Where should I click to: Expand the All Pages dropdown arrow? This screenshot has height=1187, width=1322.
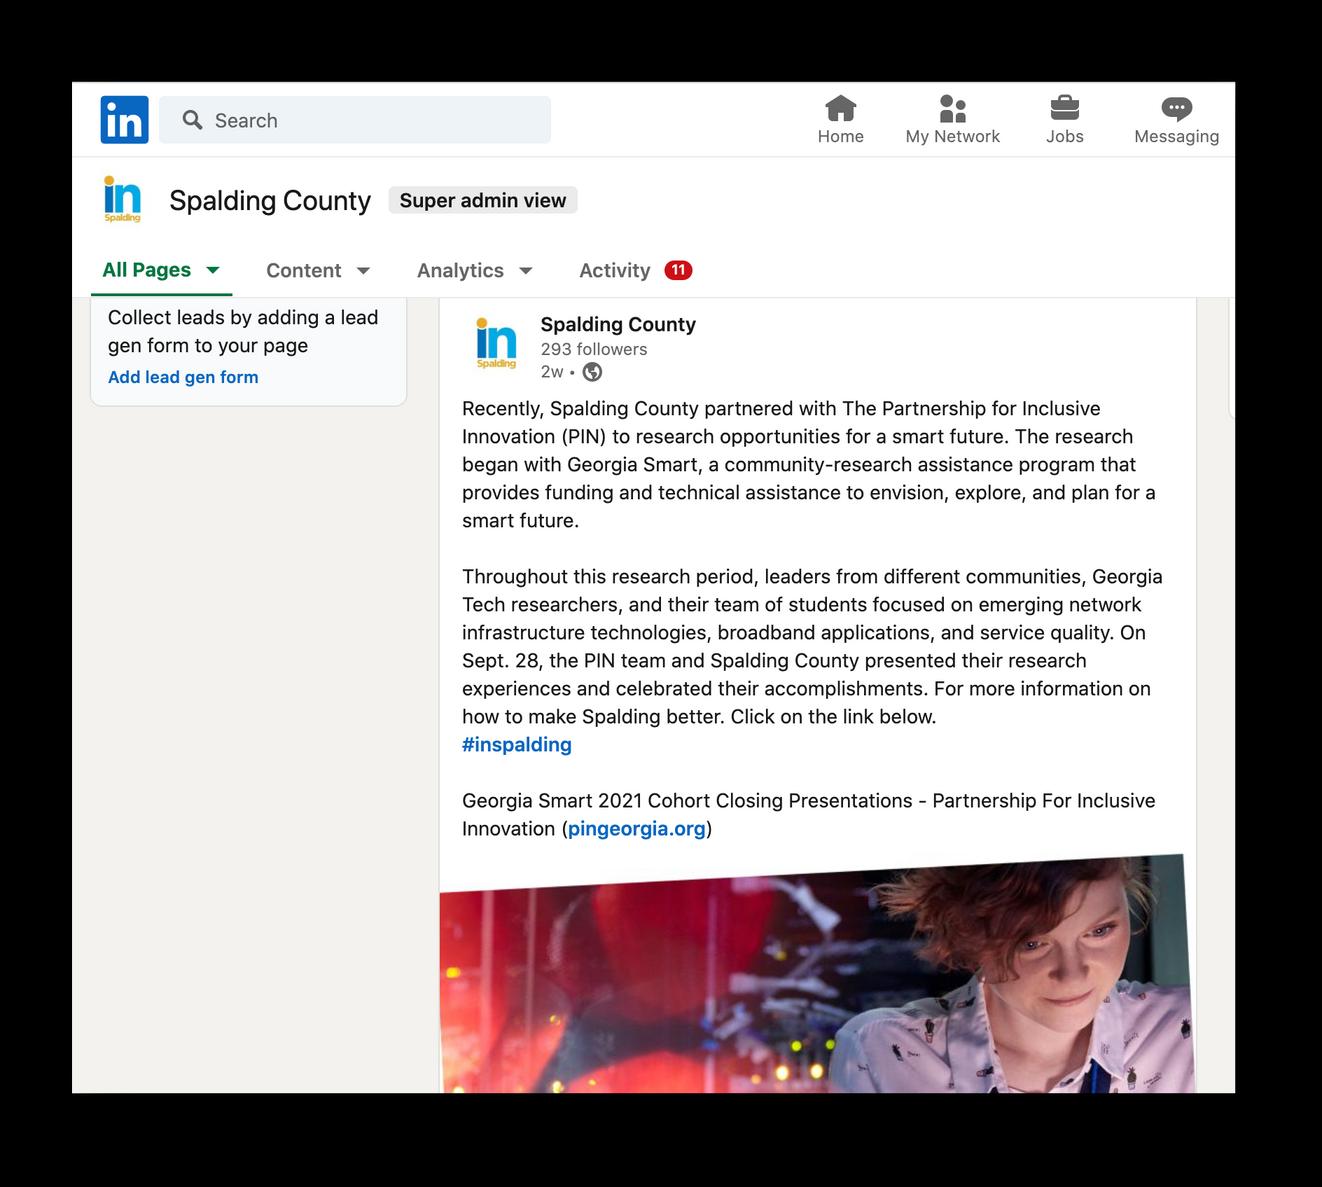click(213, 270)
